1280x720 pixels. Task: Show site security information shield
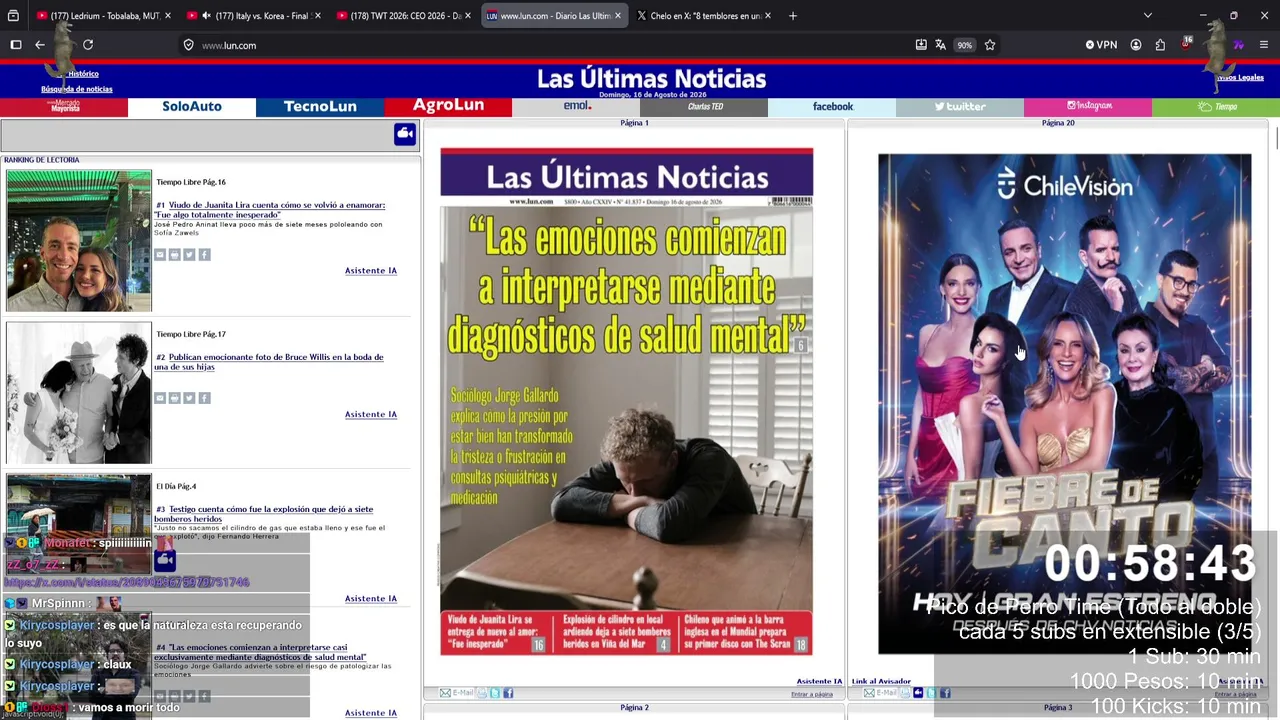(188, 45)
